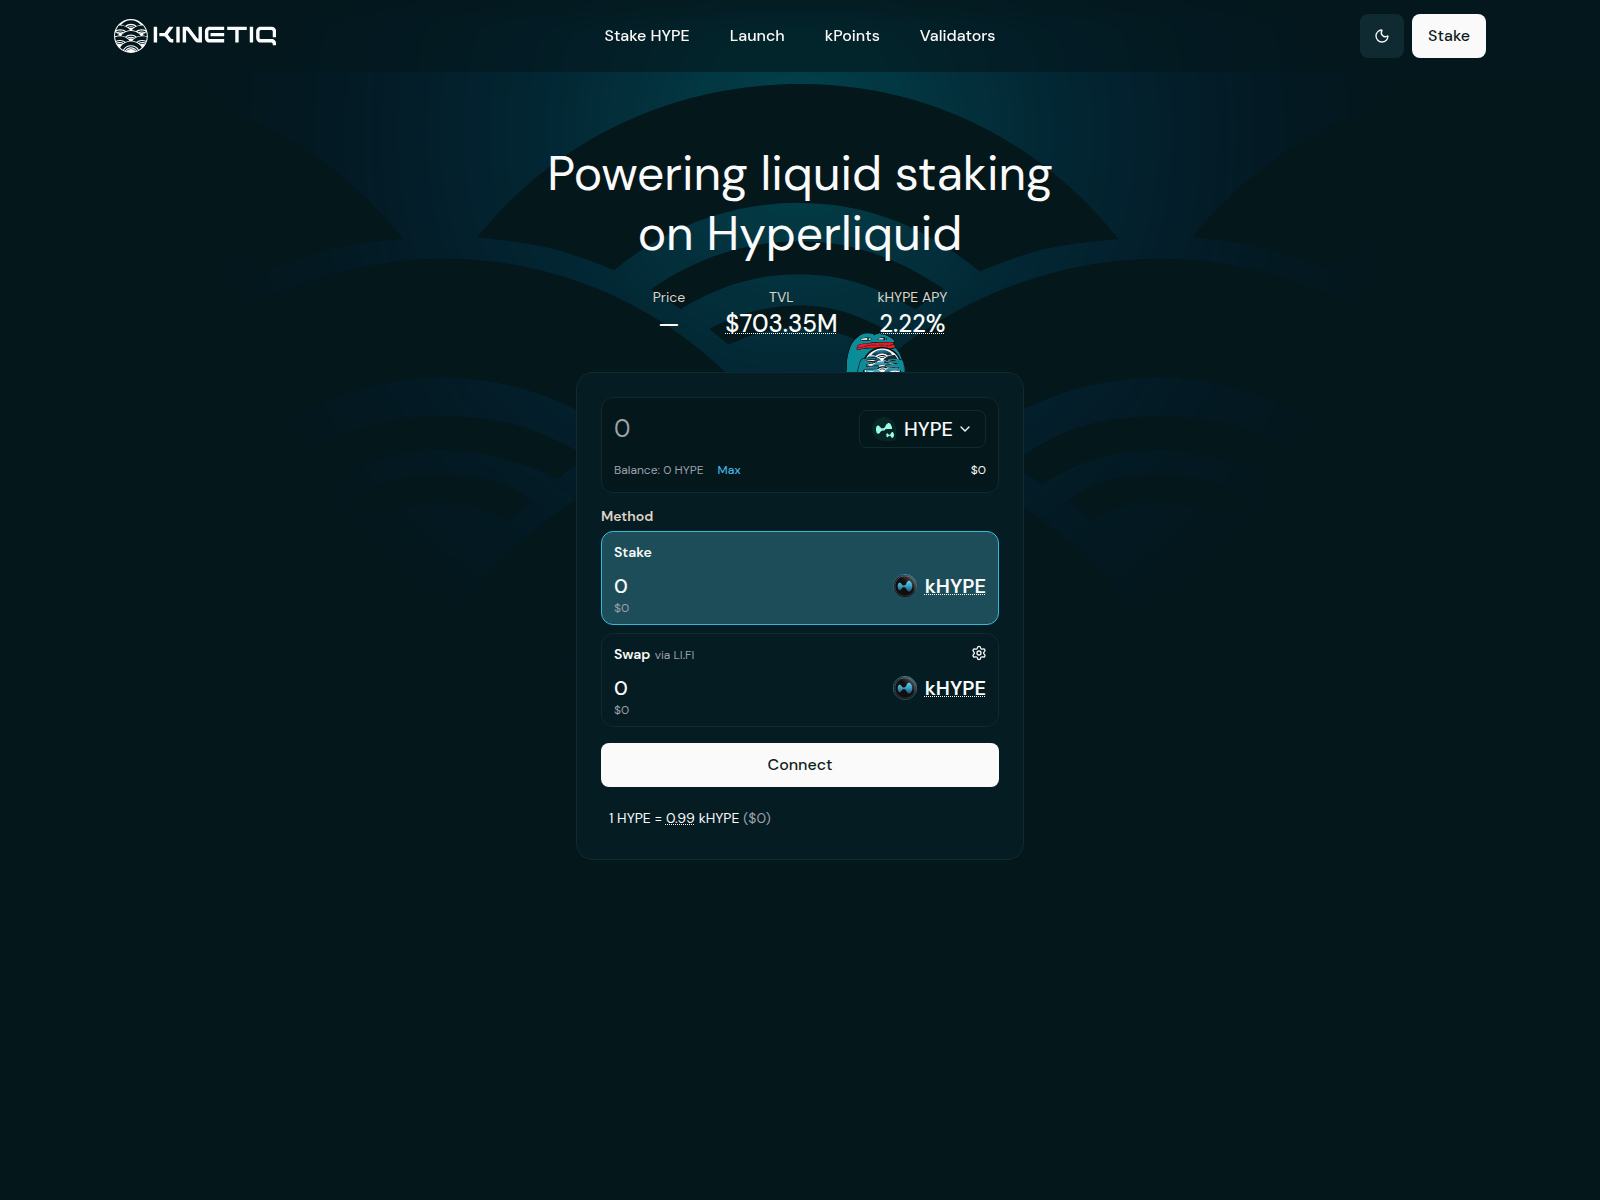Click the Method label
Viewport: 1600px width, 1200px height.
click(x=627, y=516)
